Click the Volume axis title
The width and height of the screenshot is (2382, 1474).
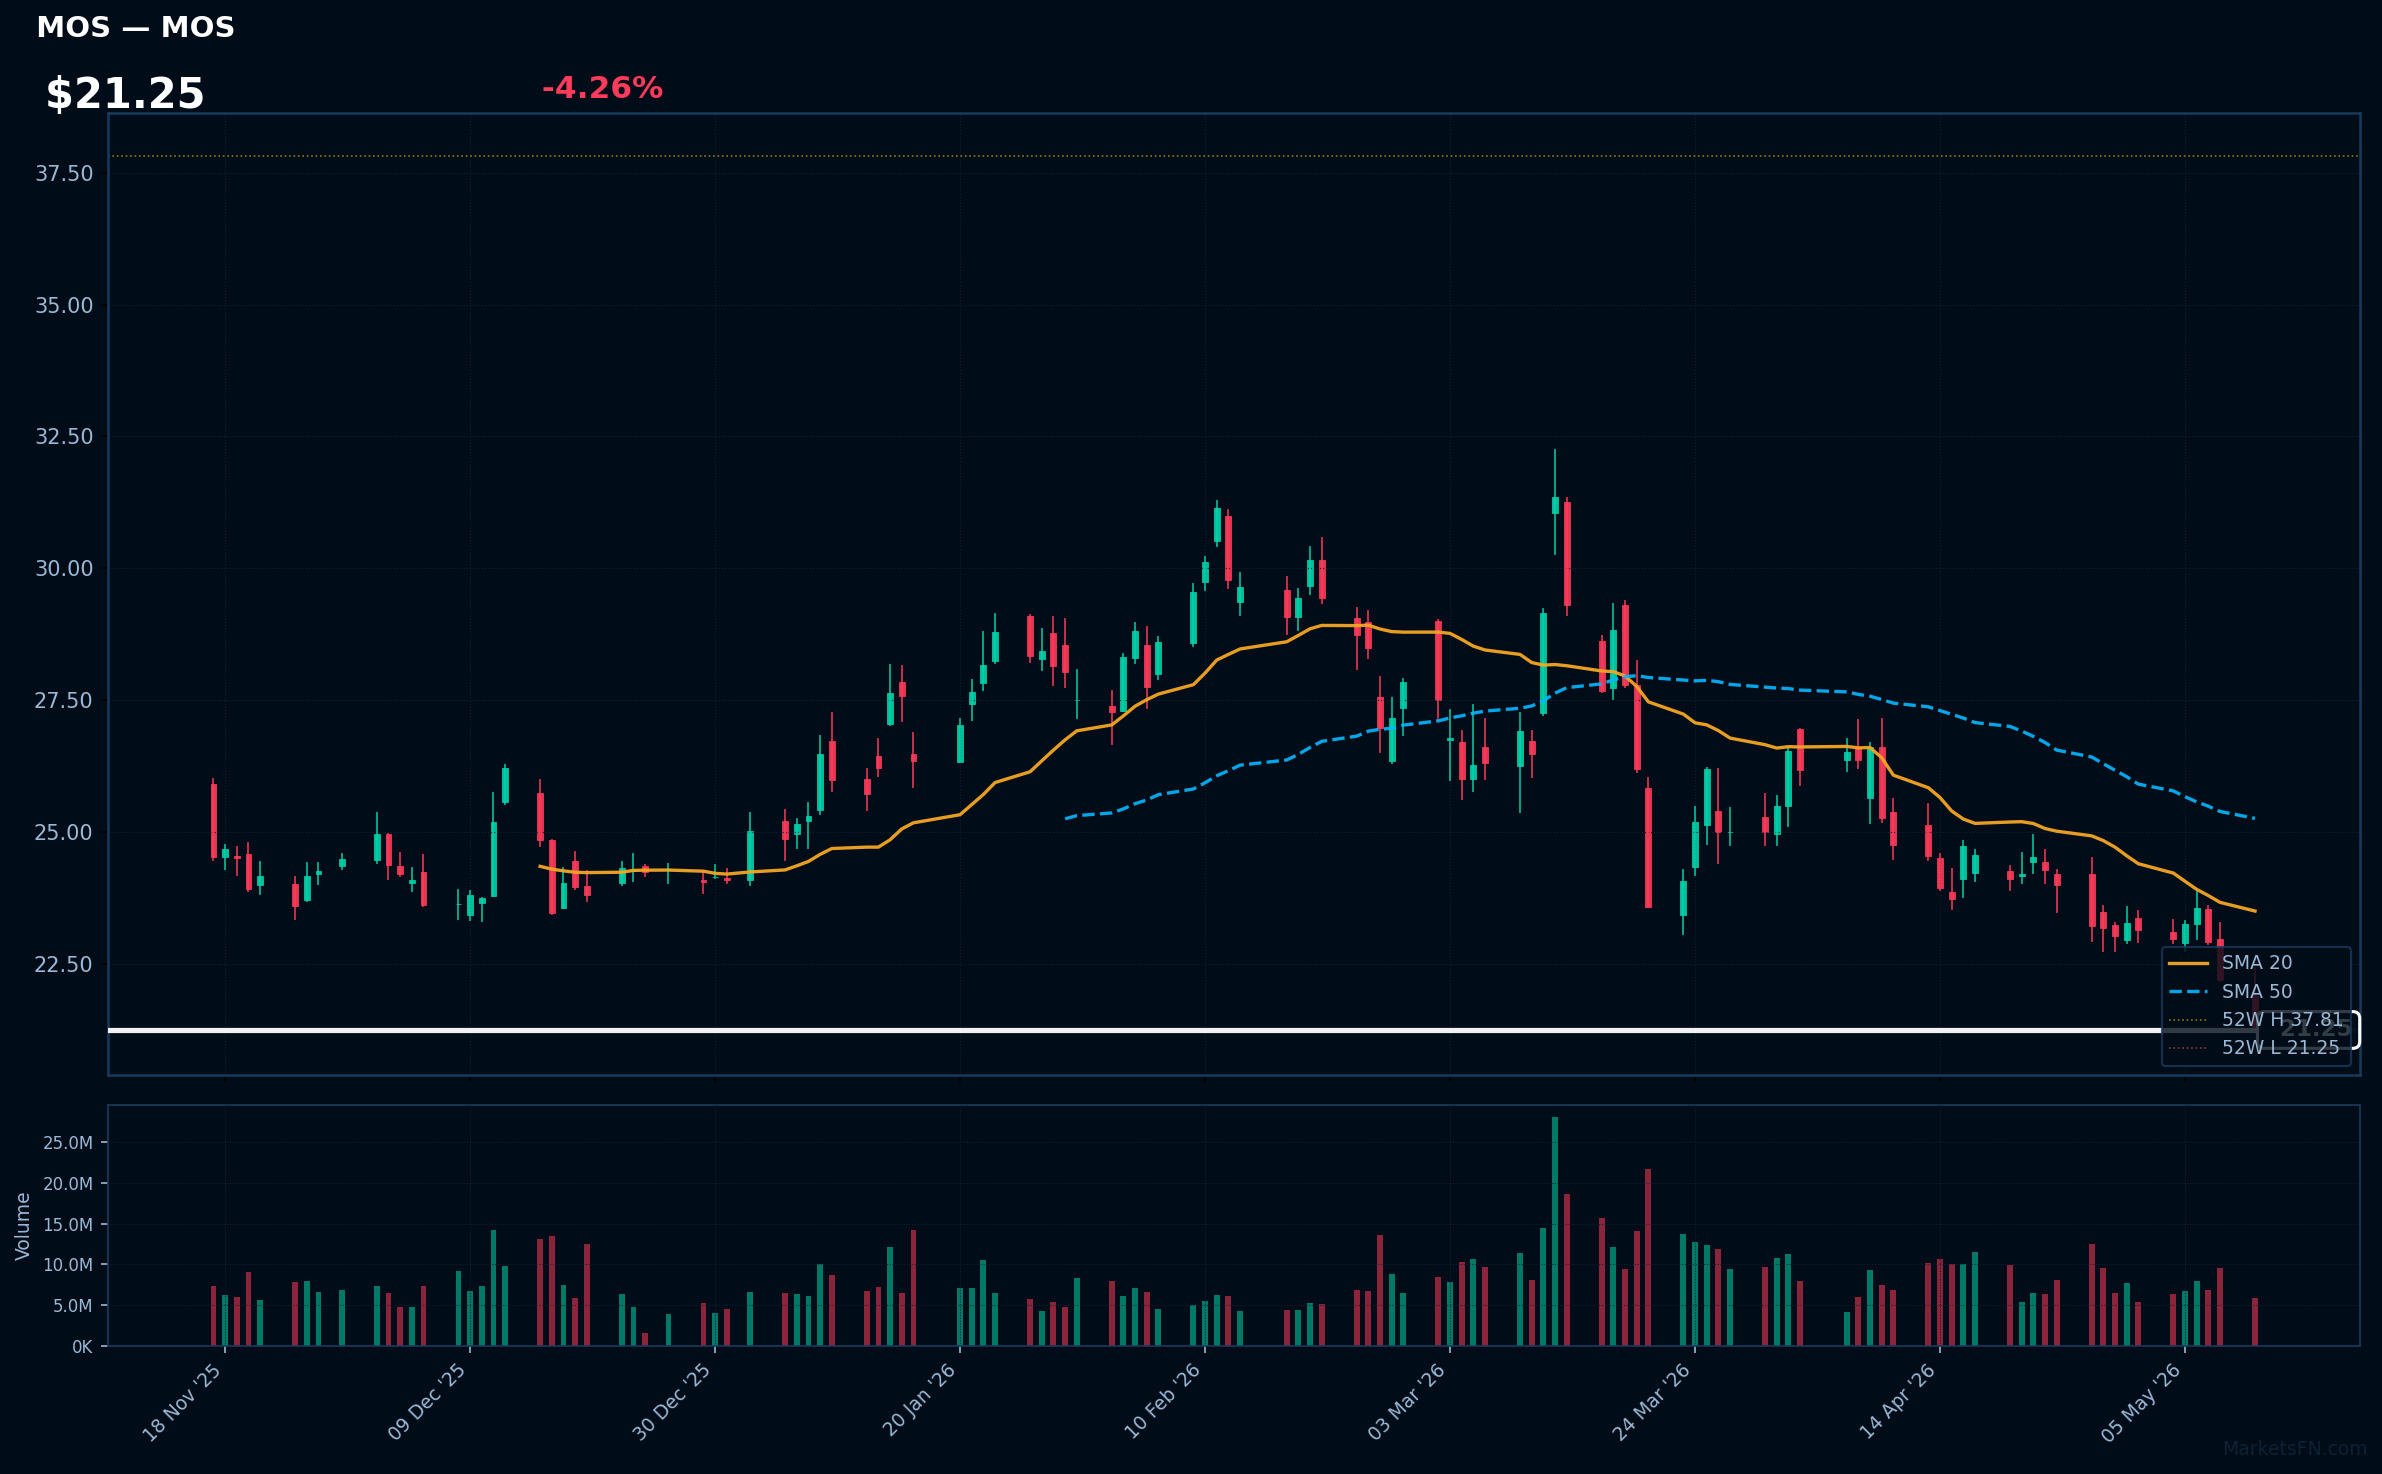pos(23,1226)
